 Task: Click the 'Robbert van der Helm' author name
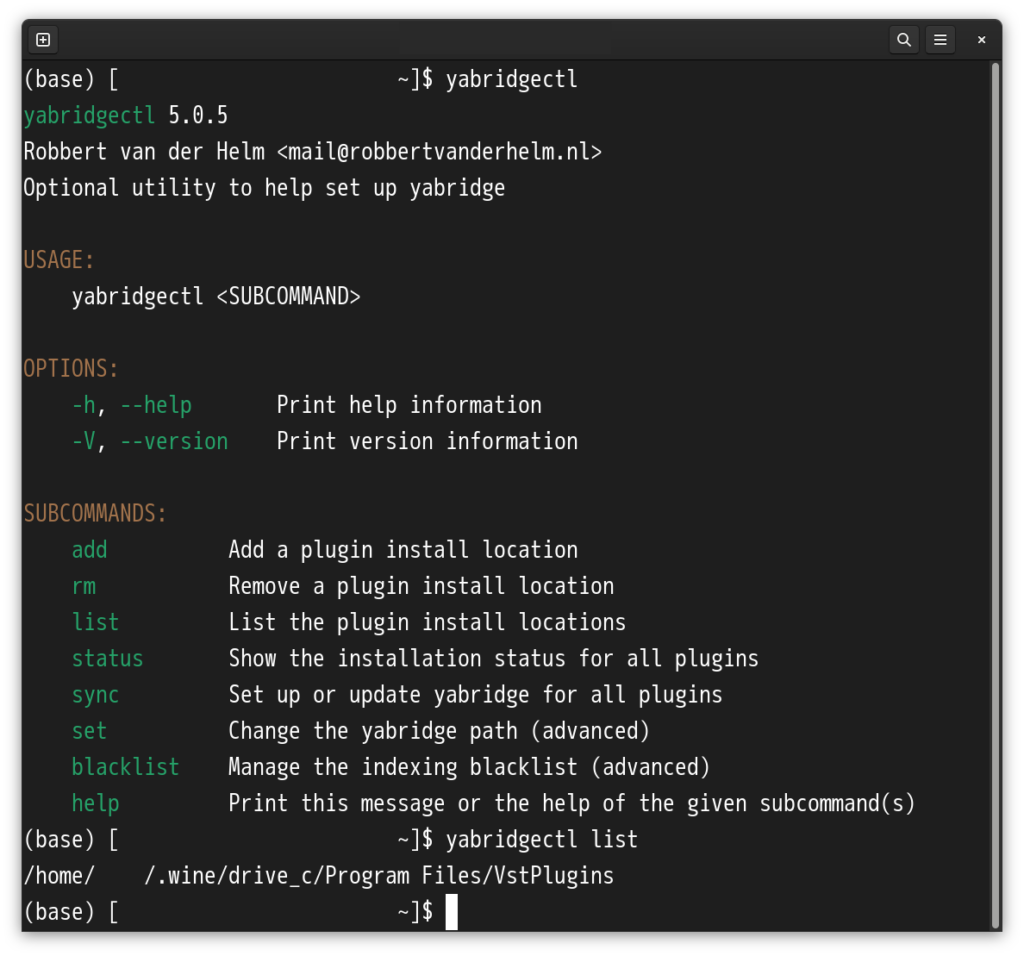[144, 151]
